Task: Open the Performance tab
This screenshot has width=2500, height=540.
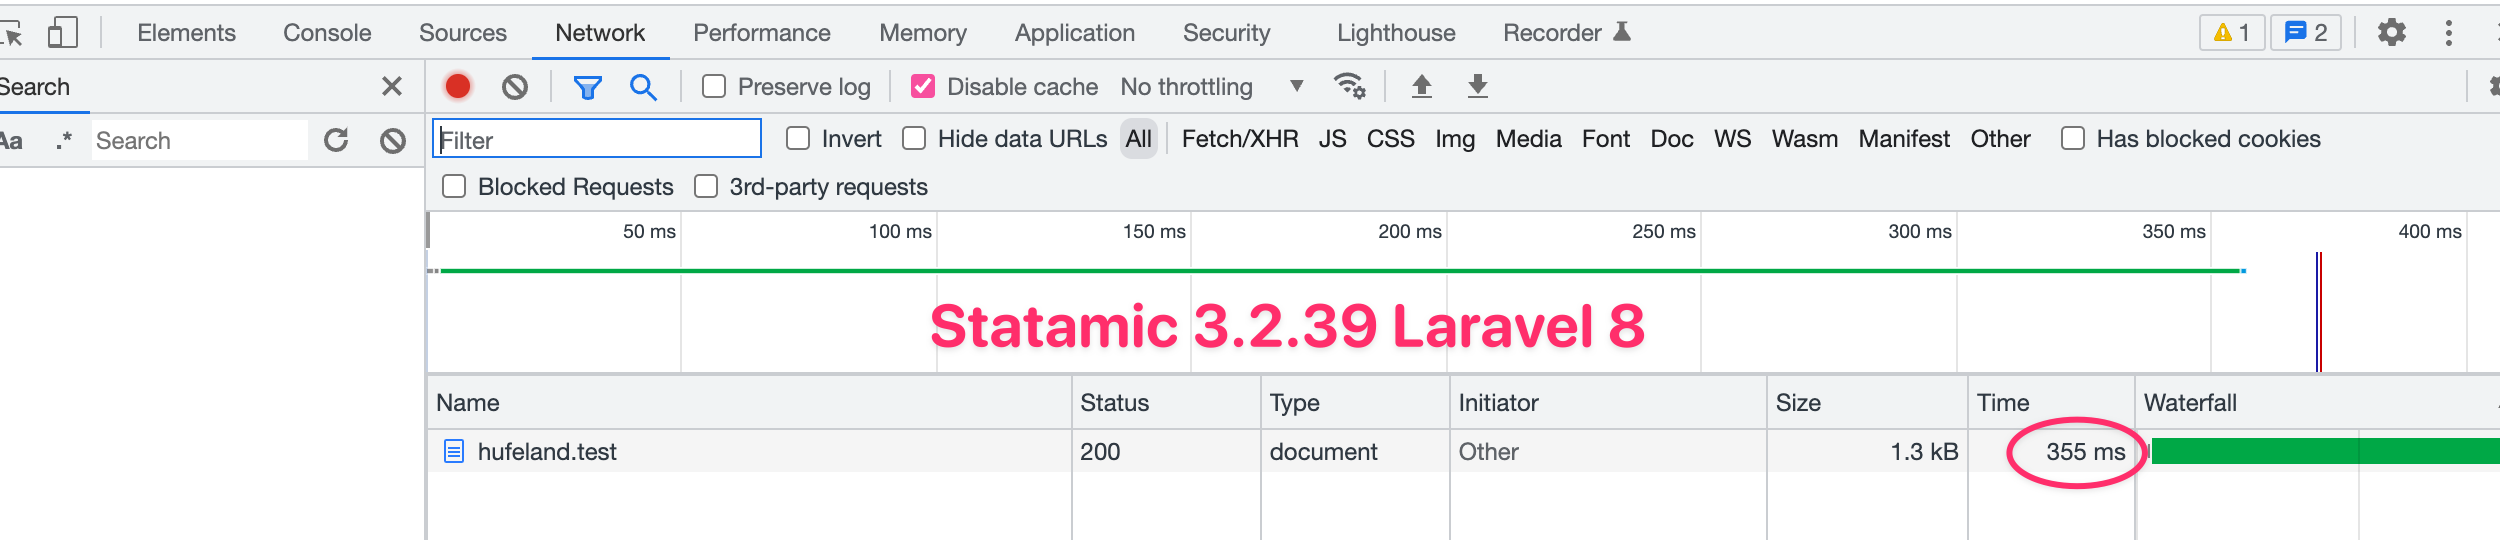Action: coord(762,33)
